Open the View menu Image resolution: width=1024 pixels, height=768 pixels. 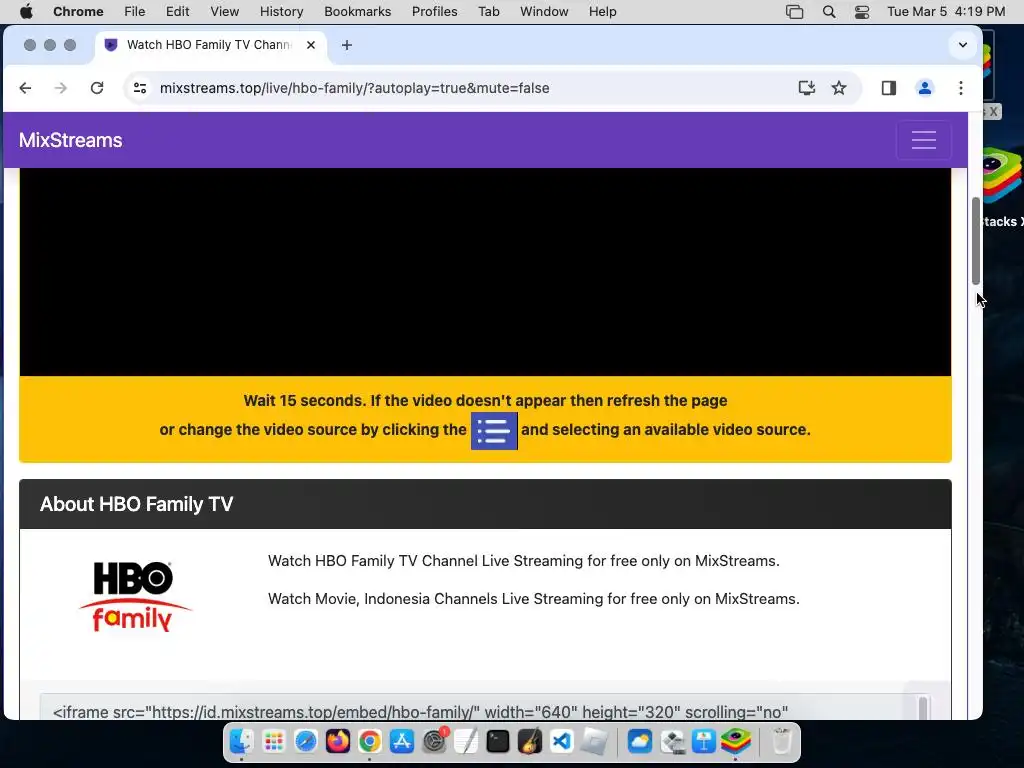click(x=225, y=12)
